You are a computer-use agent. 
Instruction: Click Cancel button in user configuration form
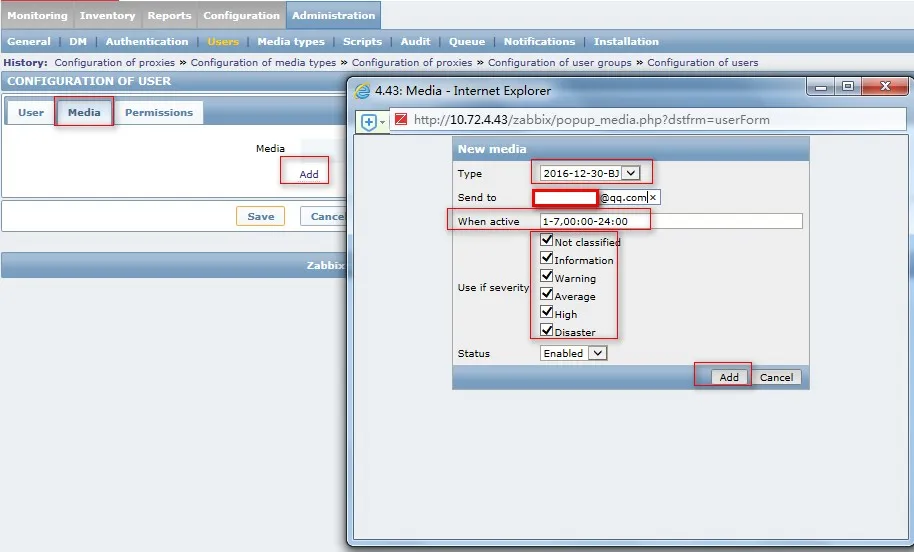pyautogui.click(x=324, y=216)
